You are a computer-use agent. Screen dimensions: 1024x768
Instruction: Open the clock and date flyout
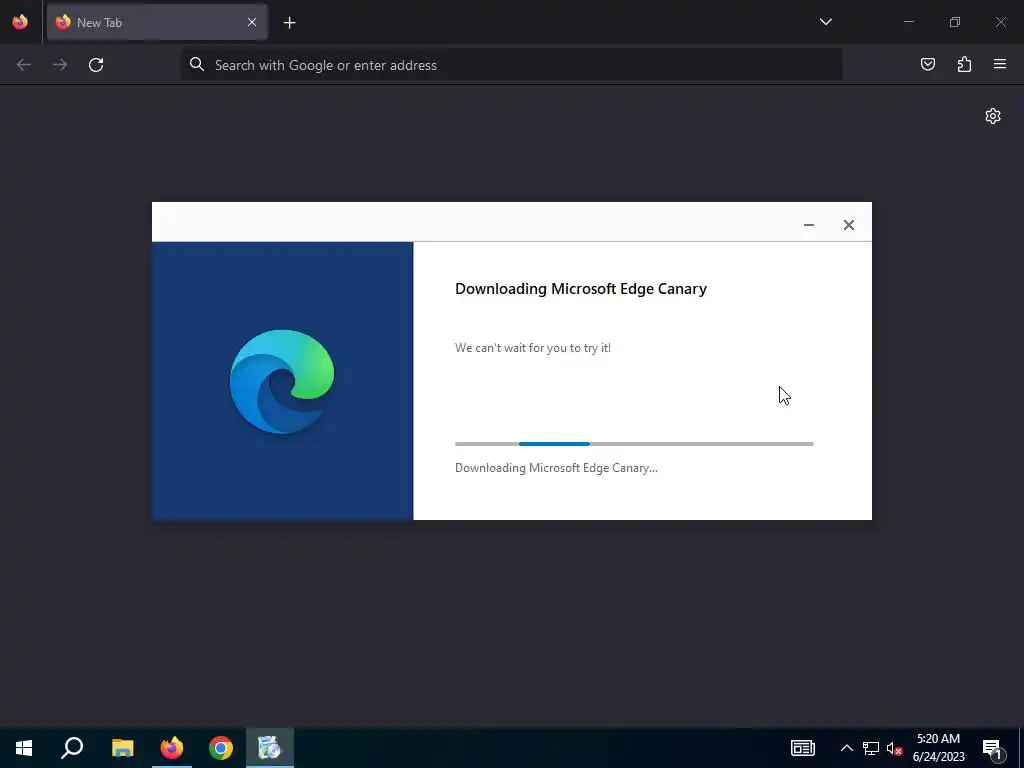938,748
